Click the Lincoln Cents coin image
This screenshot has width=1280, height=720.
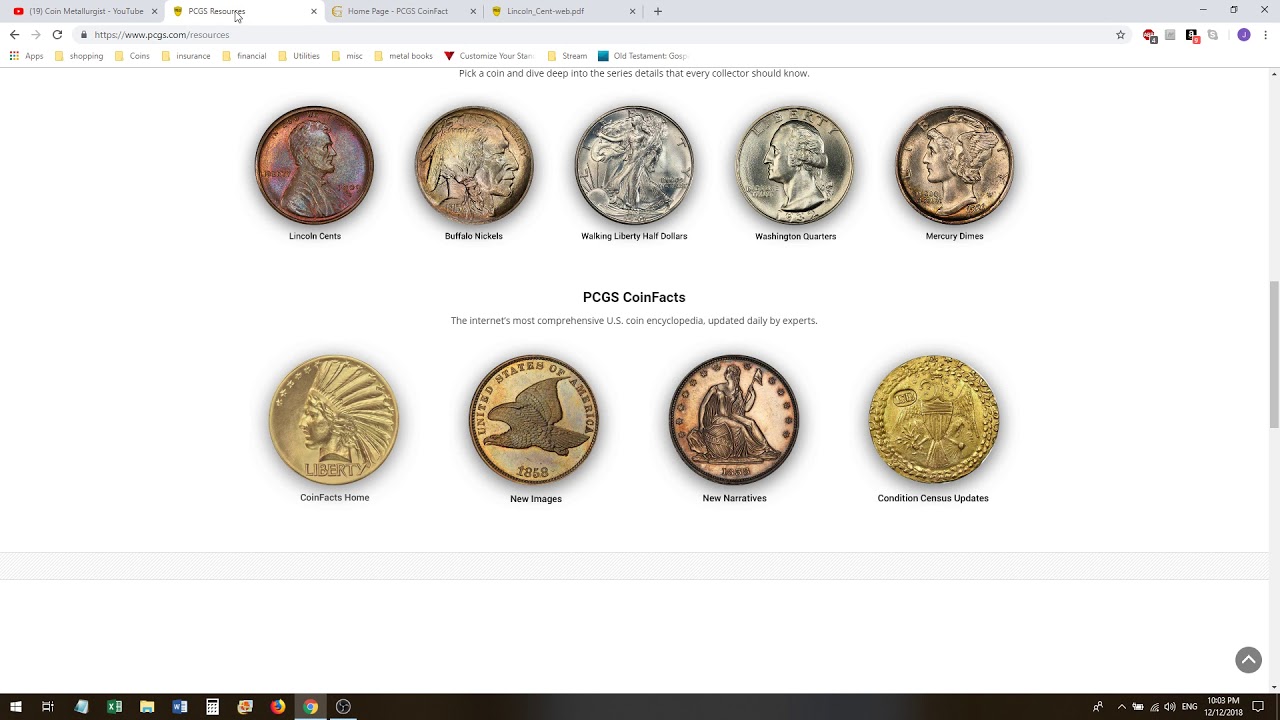tap(314, 165)
